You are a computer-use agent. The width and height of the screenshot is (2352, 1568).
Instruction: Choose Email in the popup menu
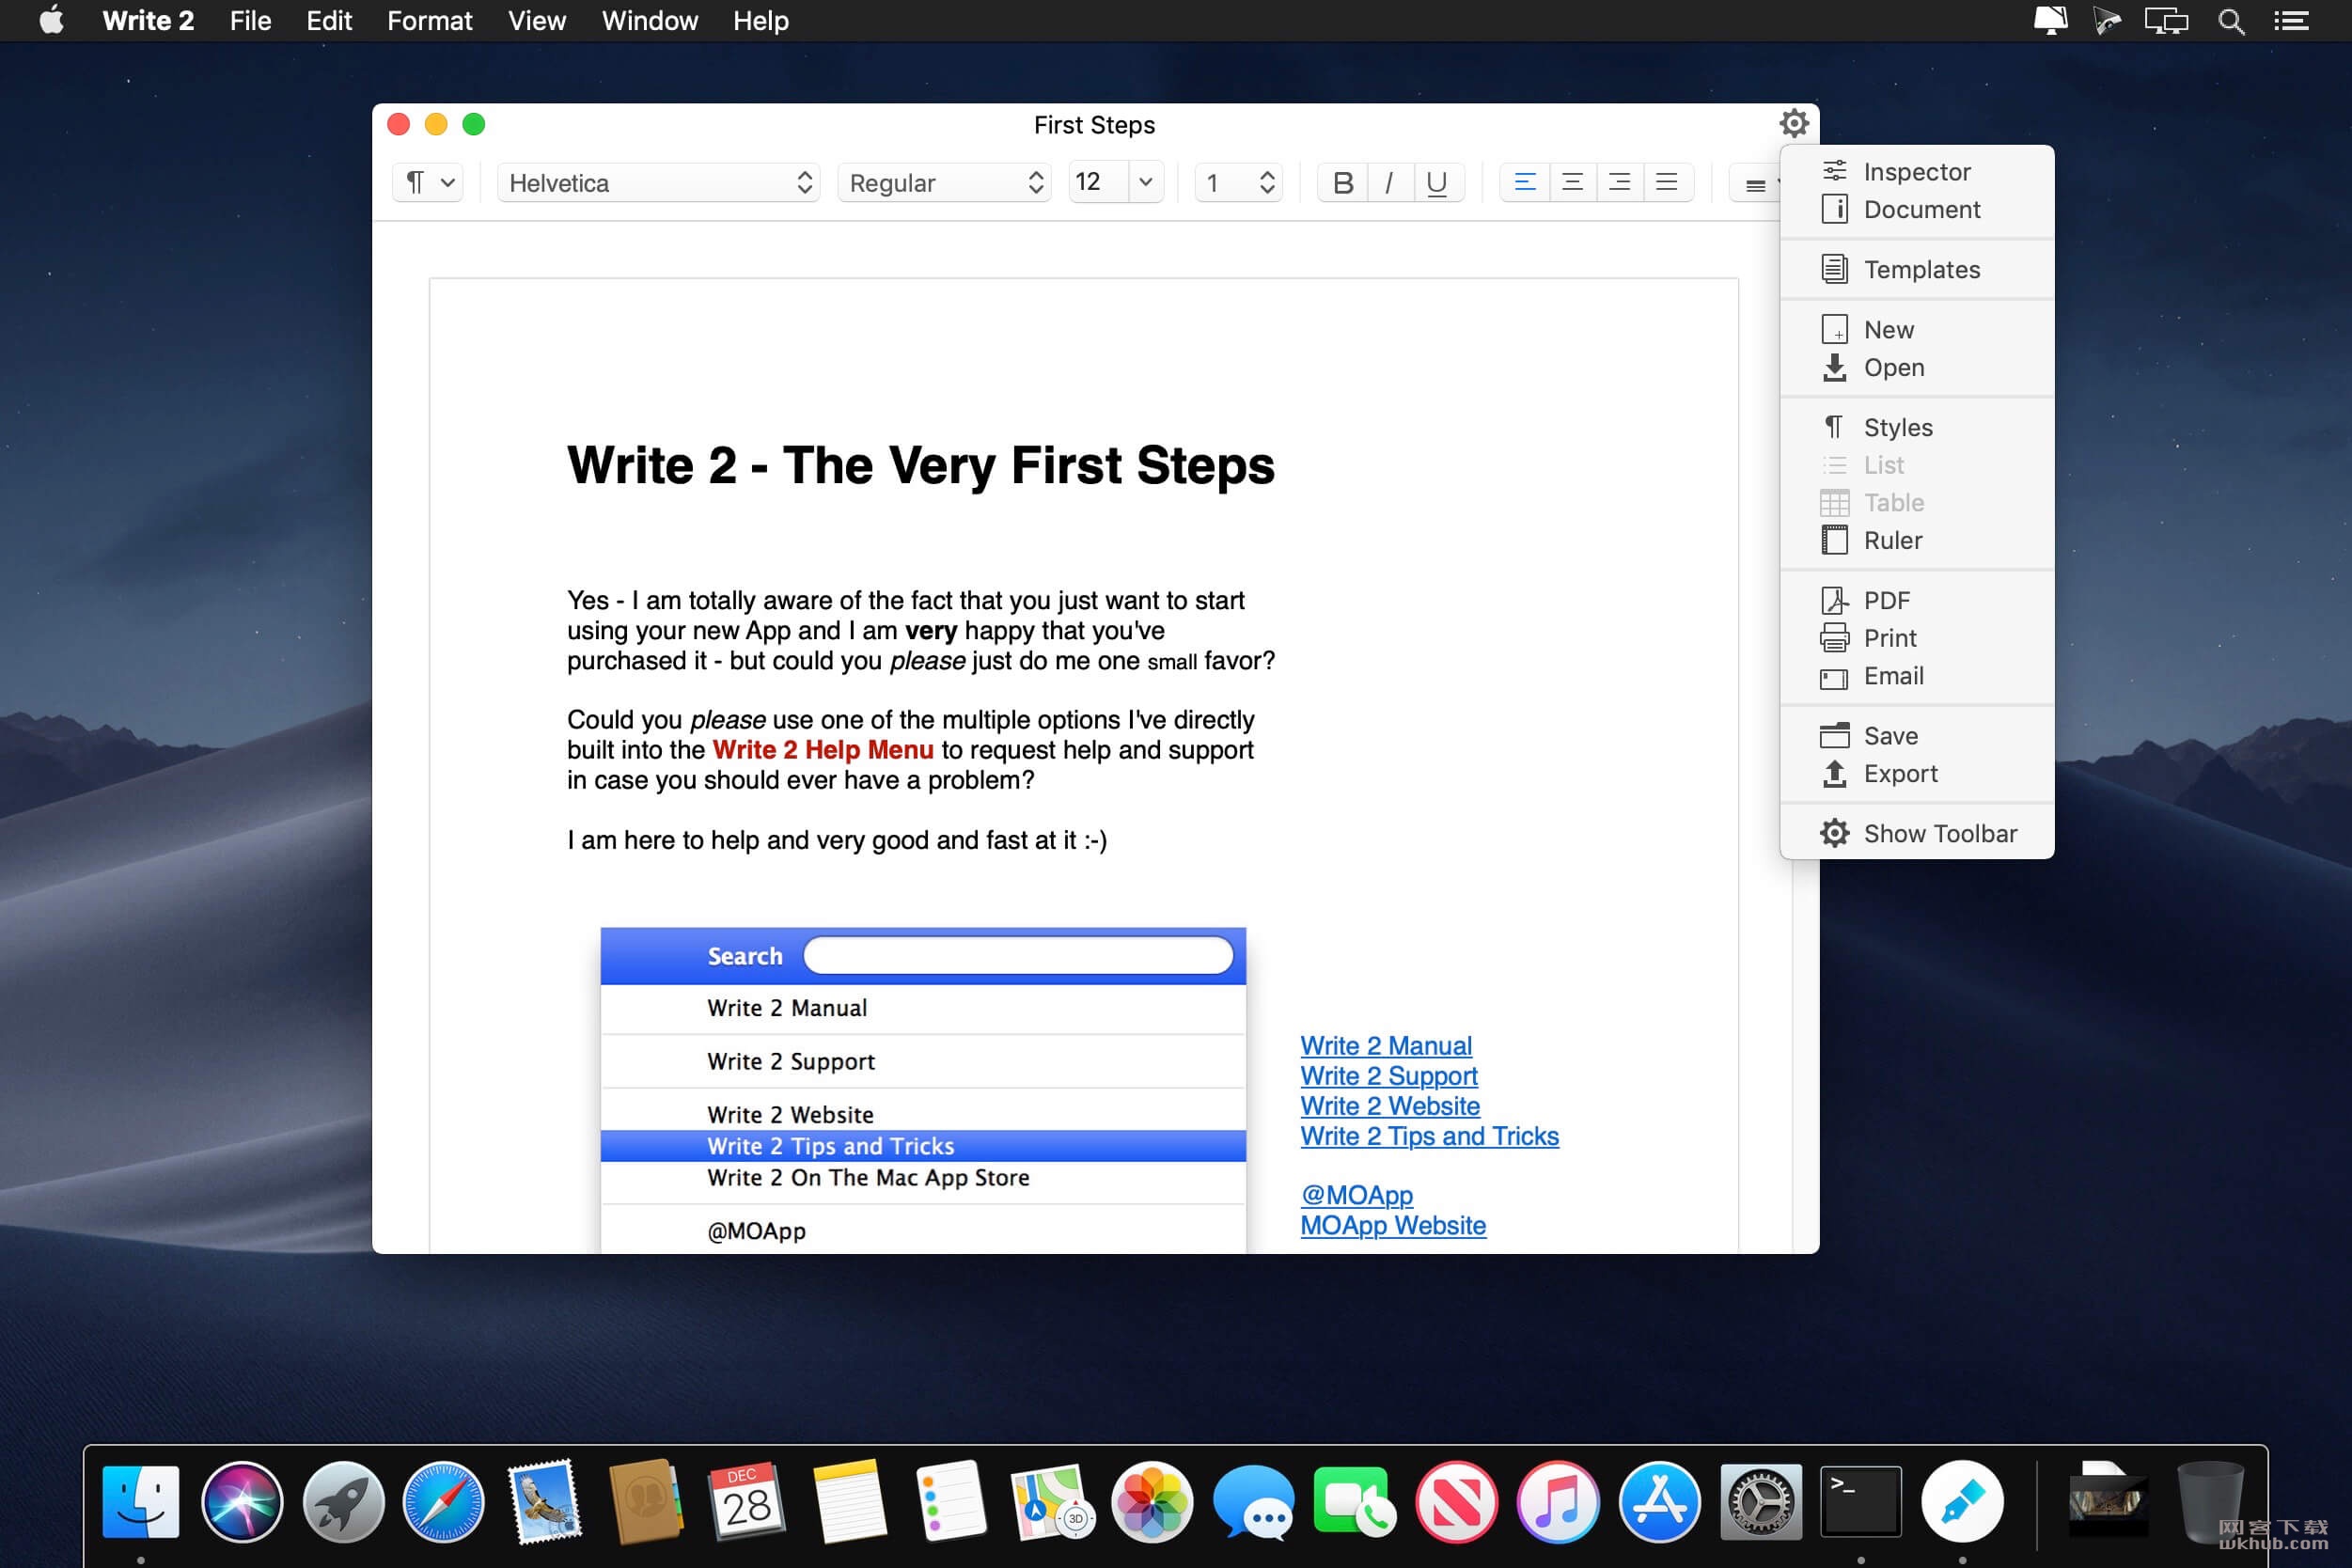coord(1916,677)
